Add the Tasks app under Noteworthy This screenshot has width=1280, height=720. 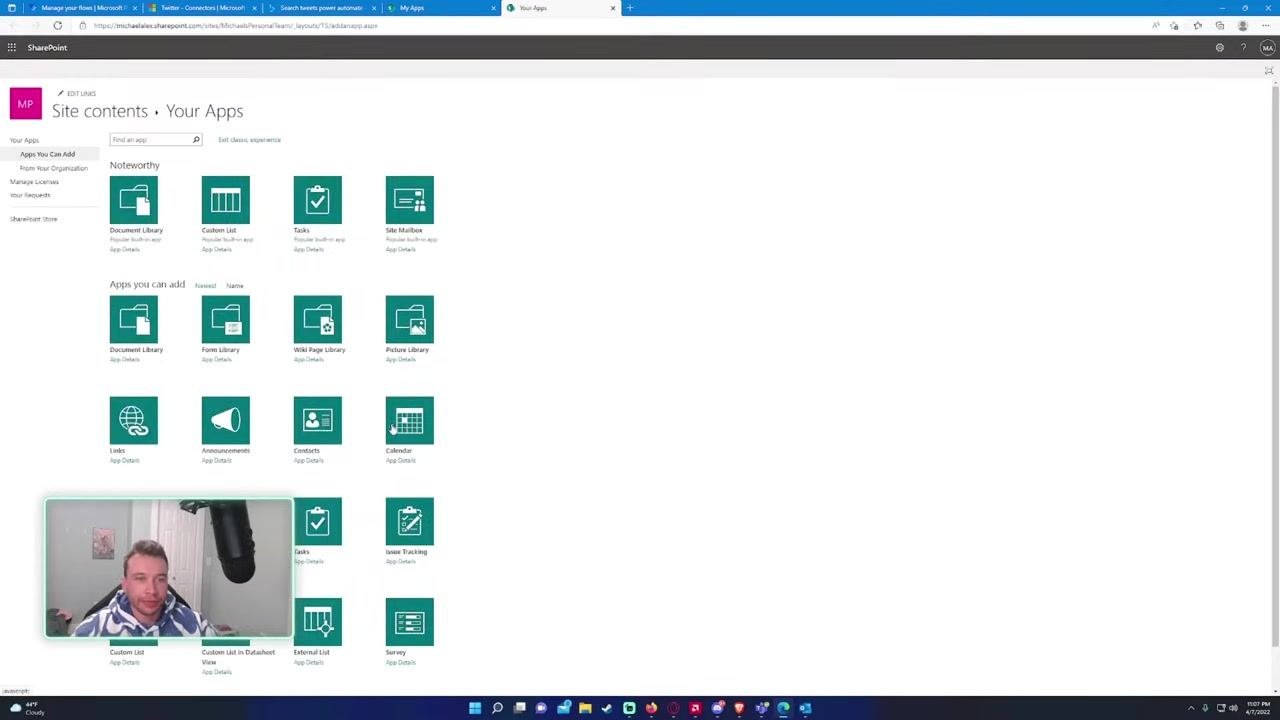pos(317,200)
